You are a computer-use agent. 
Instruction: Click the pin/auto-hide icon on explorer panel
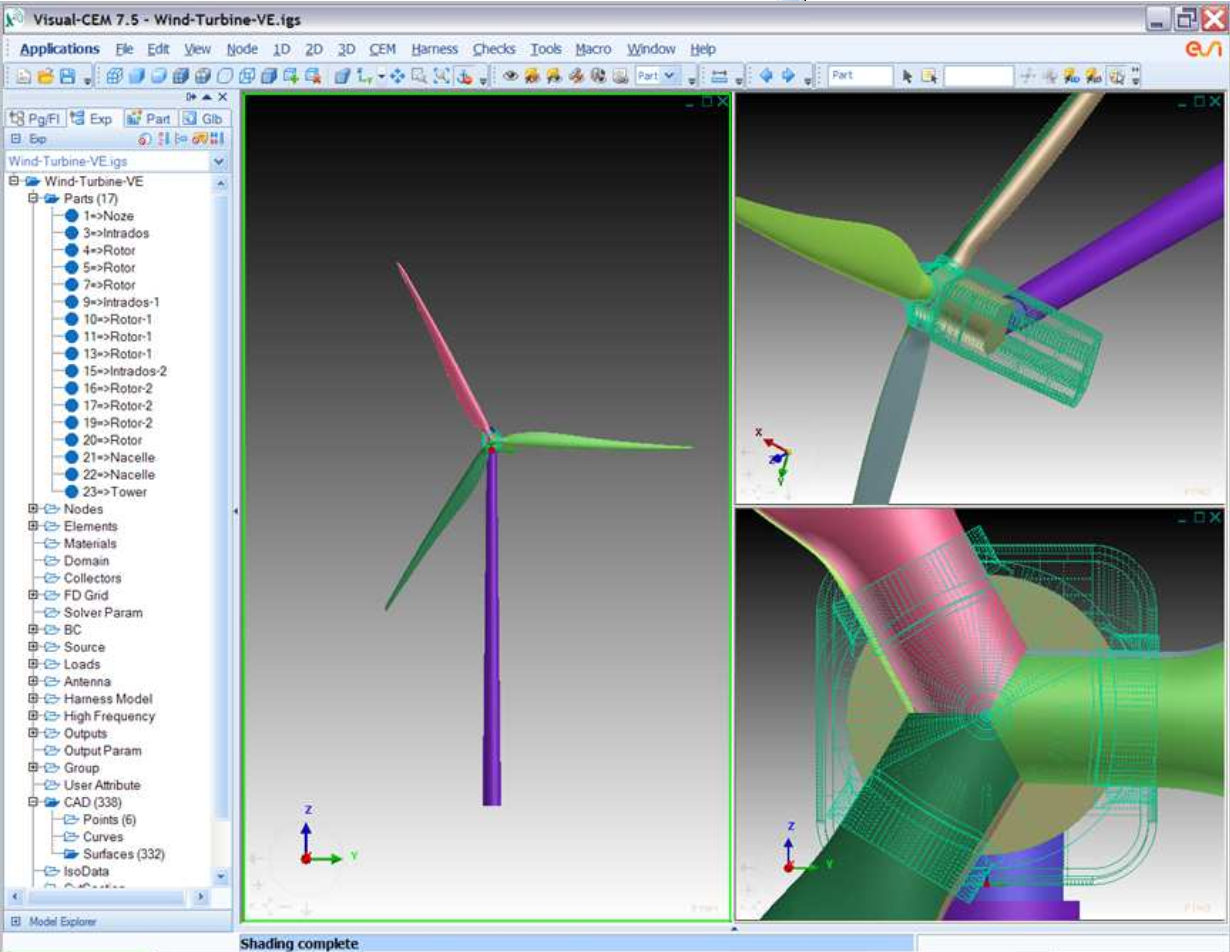191,97
